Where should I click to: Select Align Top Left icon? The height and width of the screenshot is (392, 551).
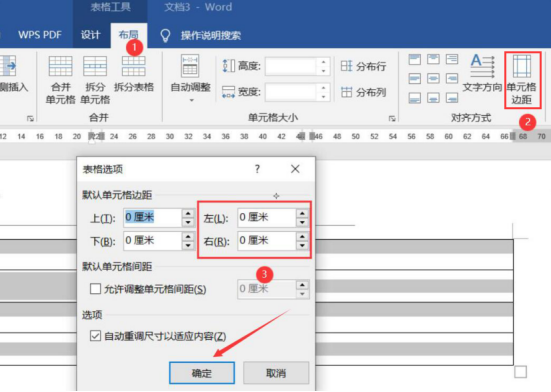click(x=415, y=59)
